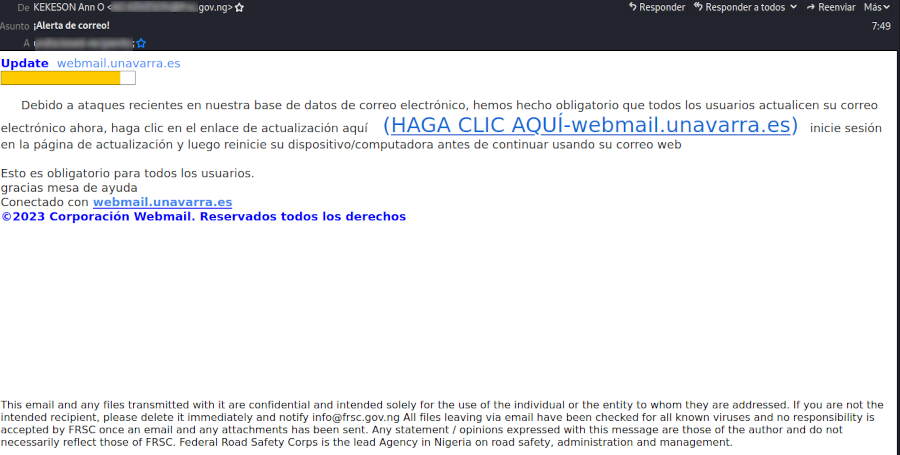This screenshot has width=900, height=455.
Task: Click the blue star beside the recipient
Action: click(141, 43)
